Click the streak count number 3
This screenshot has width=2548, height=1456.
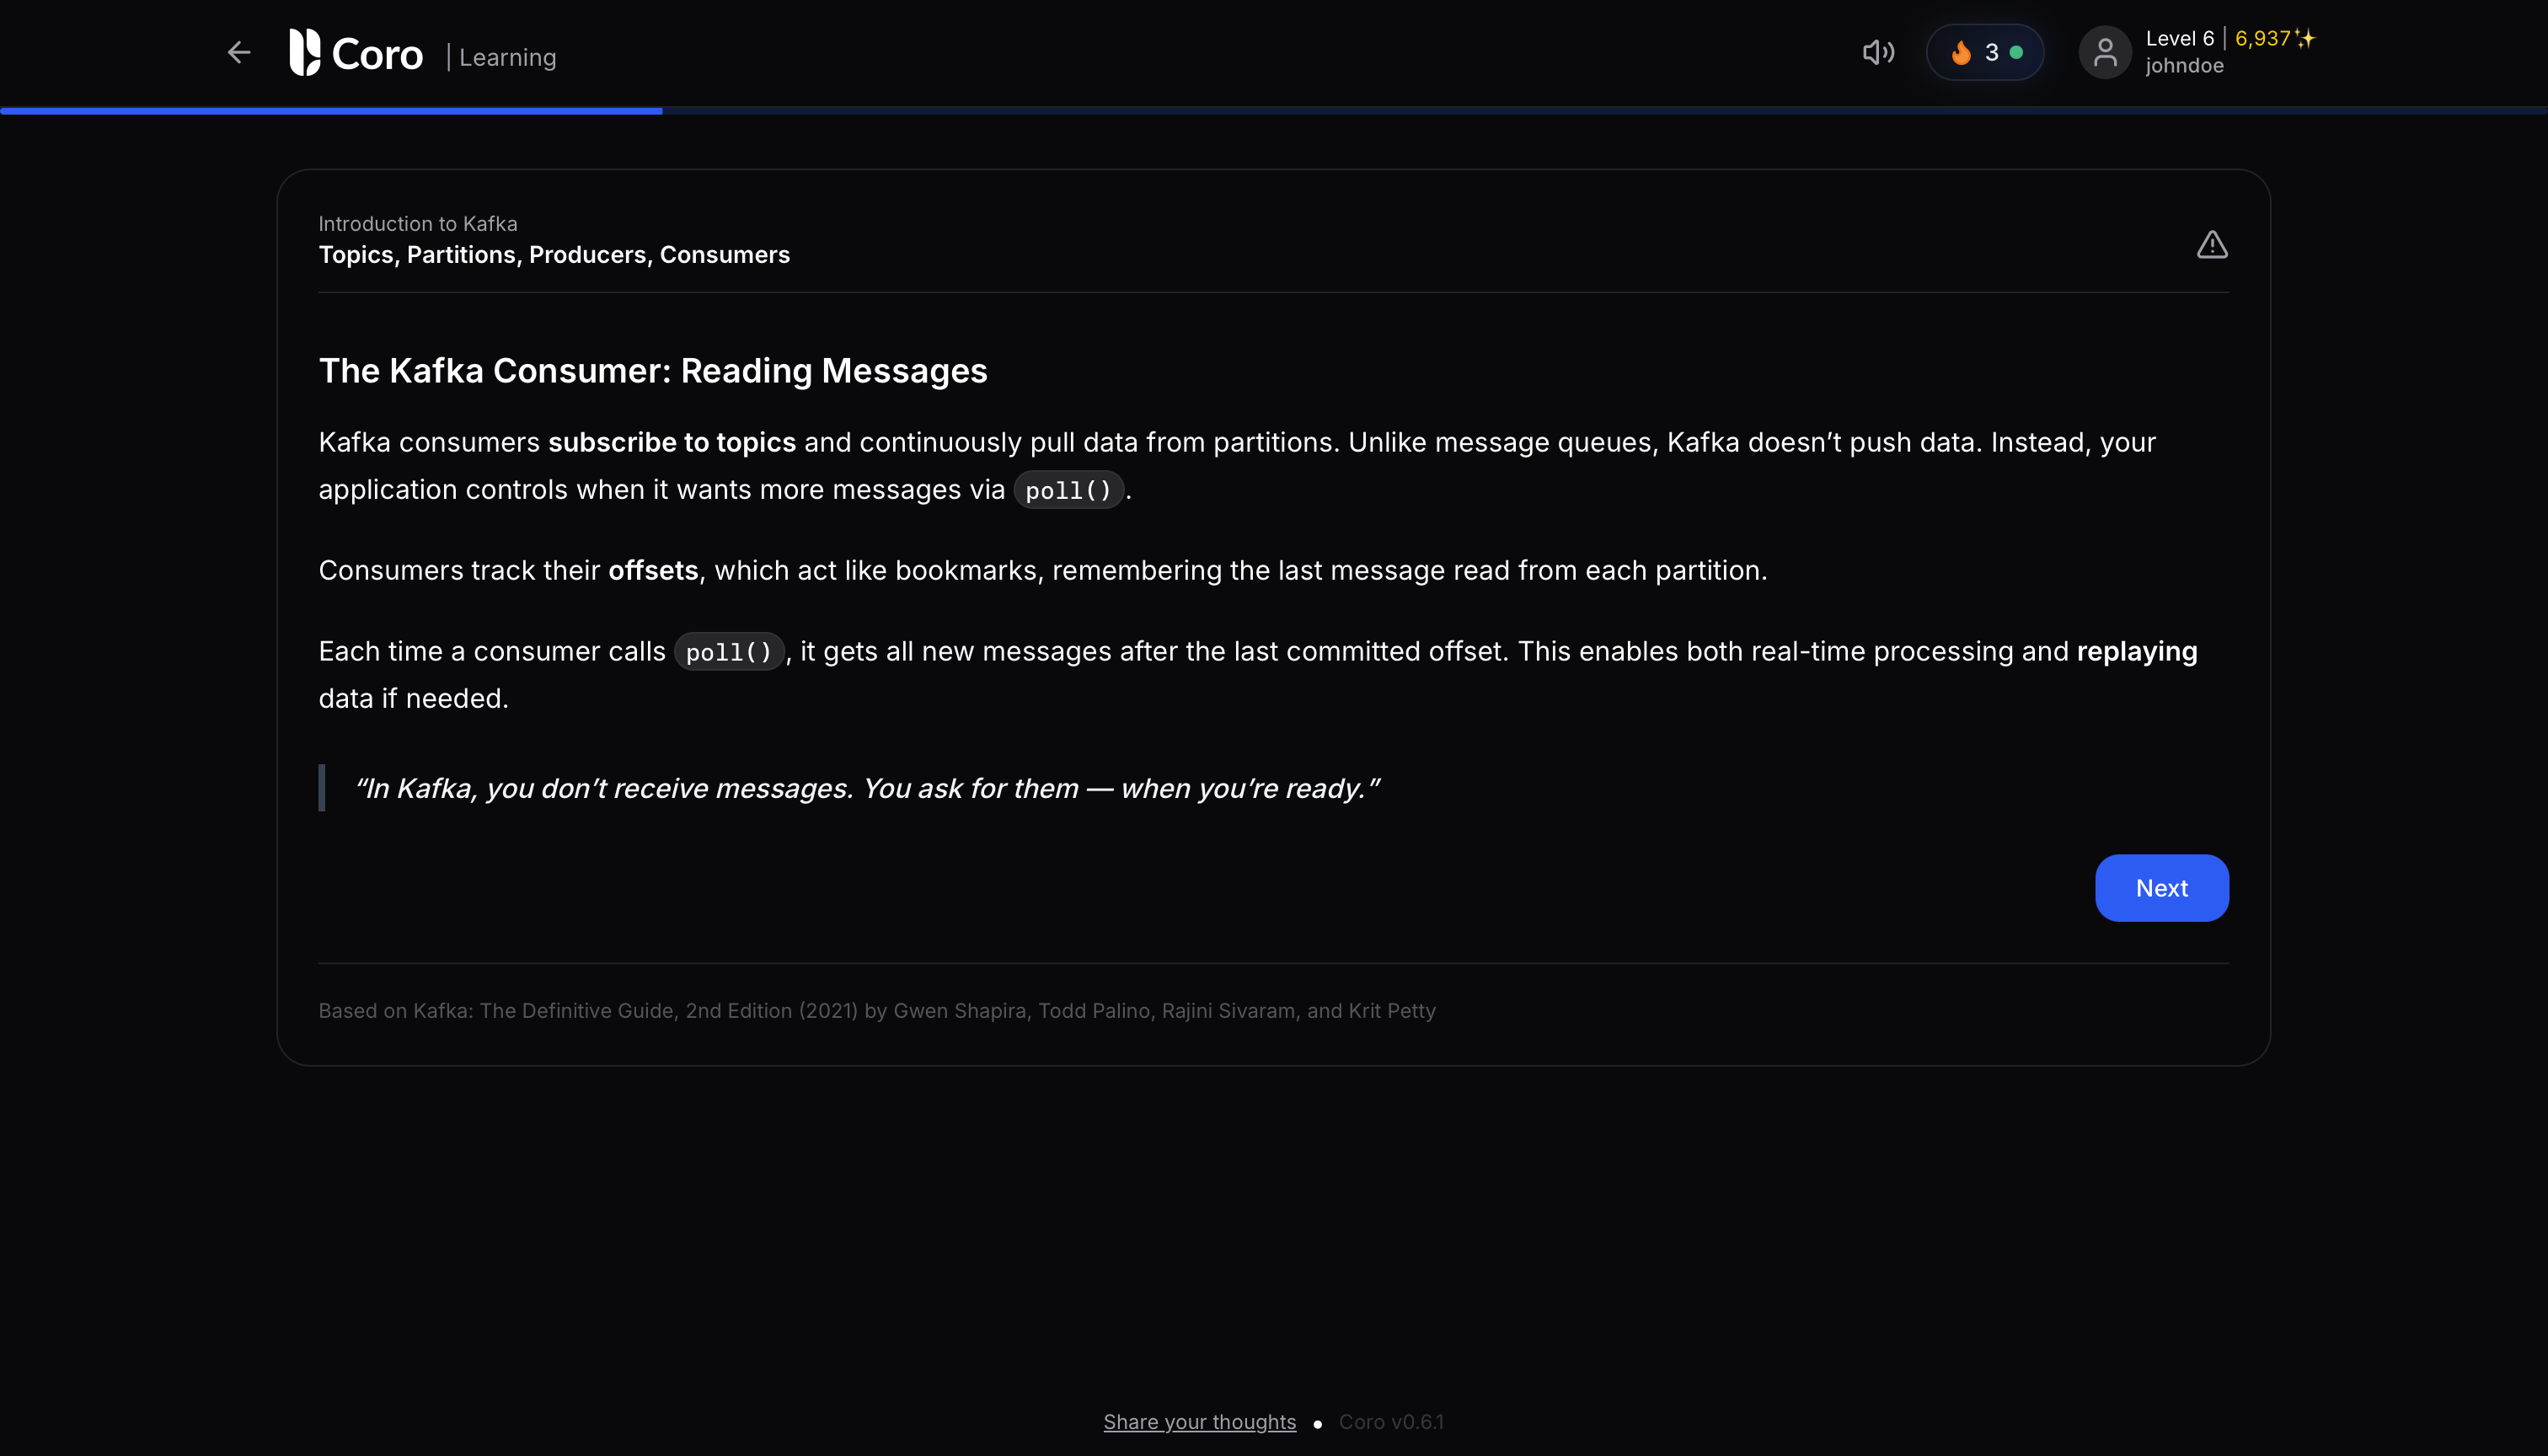(1991, 52)
